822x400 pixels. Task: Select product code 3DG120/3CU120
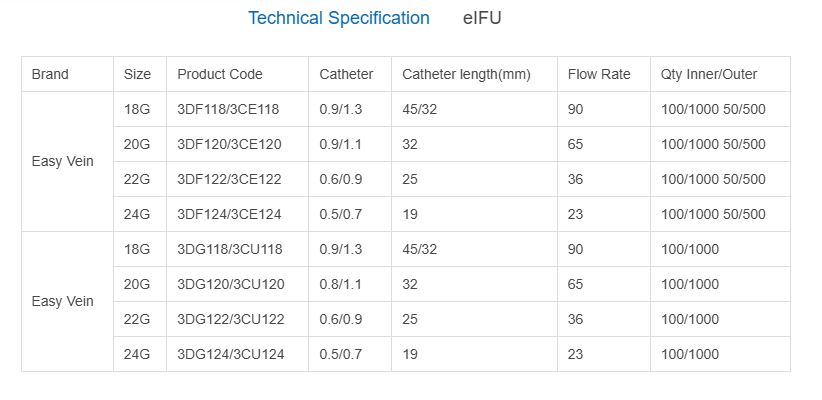click(x=230, y=284)
